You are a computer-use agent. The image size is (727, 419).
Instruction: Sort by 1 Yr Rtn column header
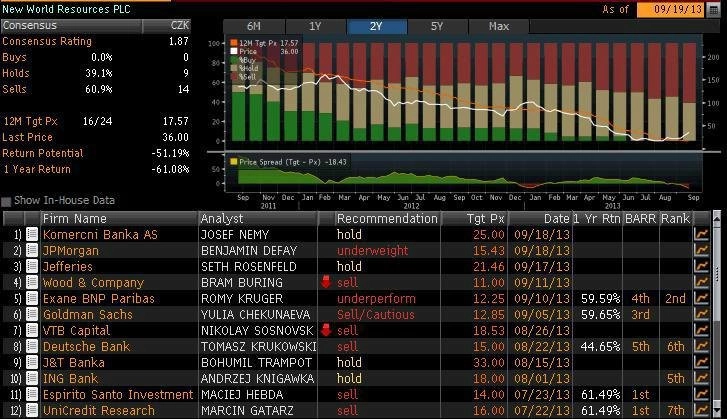(x=597, y=218)
